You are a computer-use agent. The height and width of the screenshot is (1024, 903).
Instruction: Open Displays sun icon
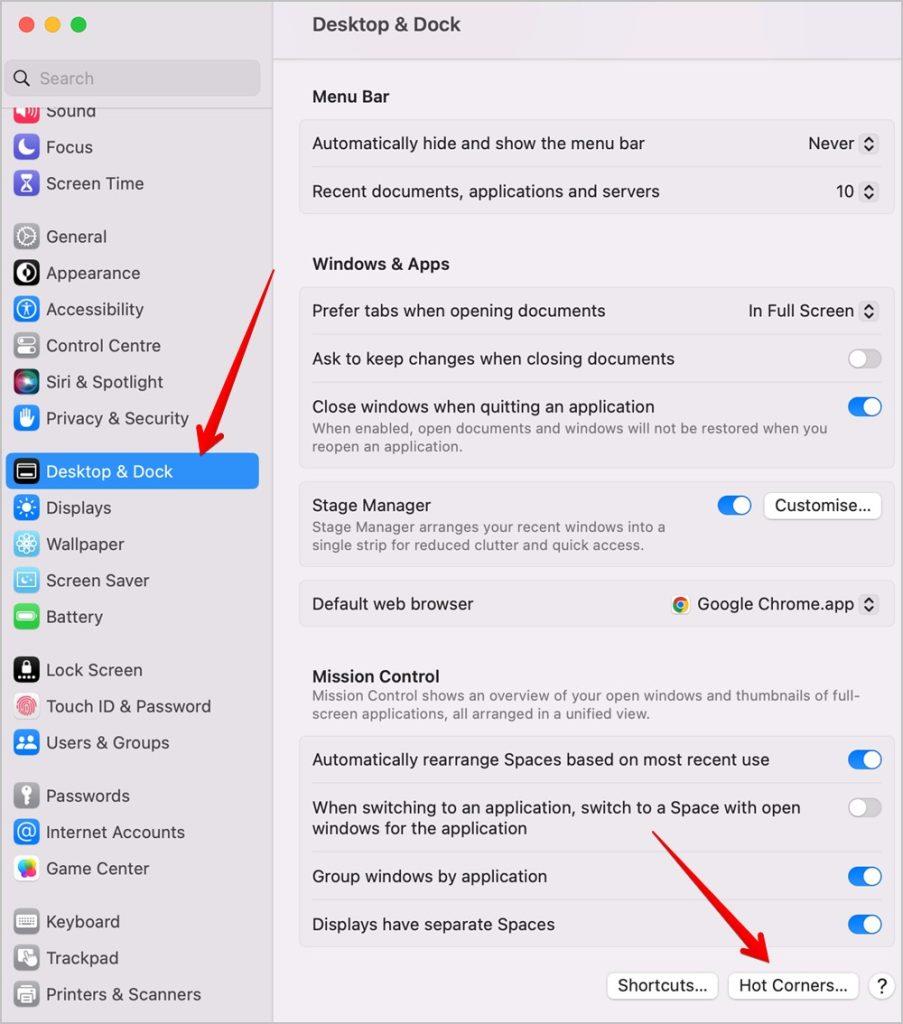(x=26, y=507)
